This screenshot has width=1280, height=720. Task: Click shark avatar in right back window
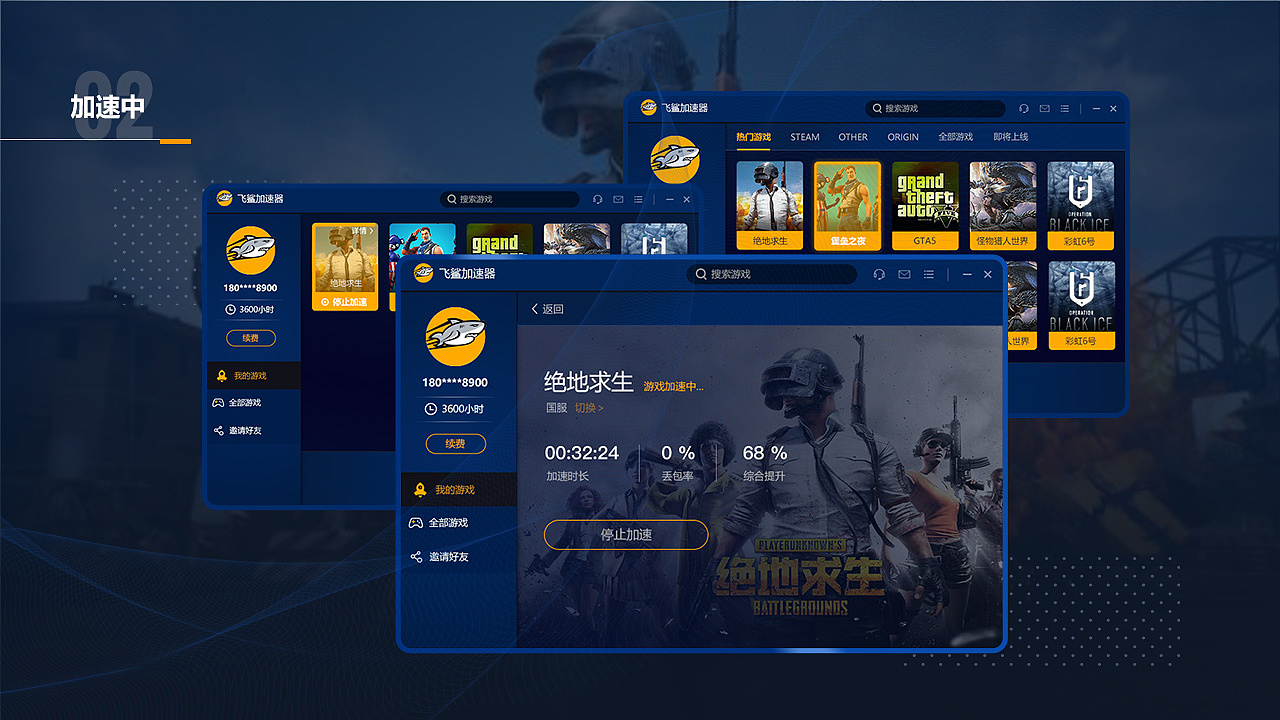(x=675, y=160)
